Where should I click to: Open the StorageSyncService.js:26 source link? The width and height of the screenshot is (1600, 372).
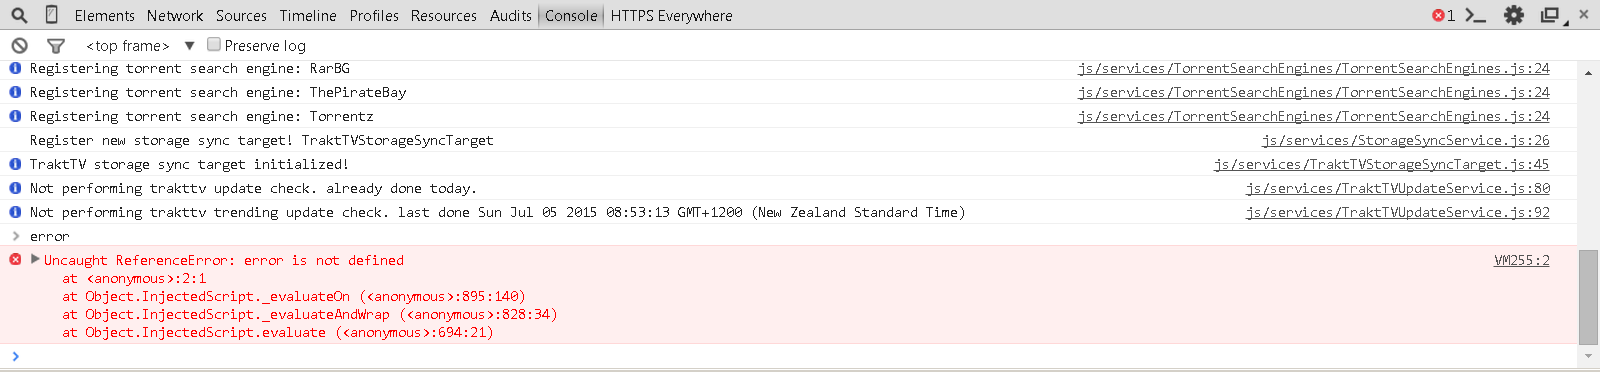[x=1405, y=140]
